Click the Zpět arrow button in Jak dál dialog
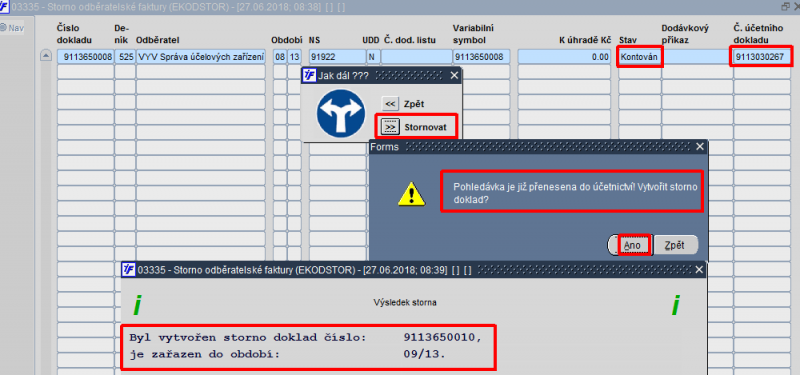 coord(390,104)
